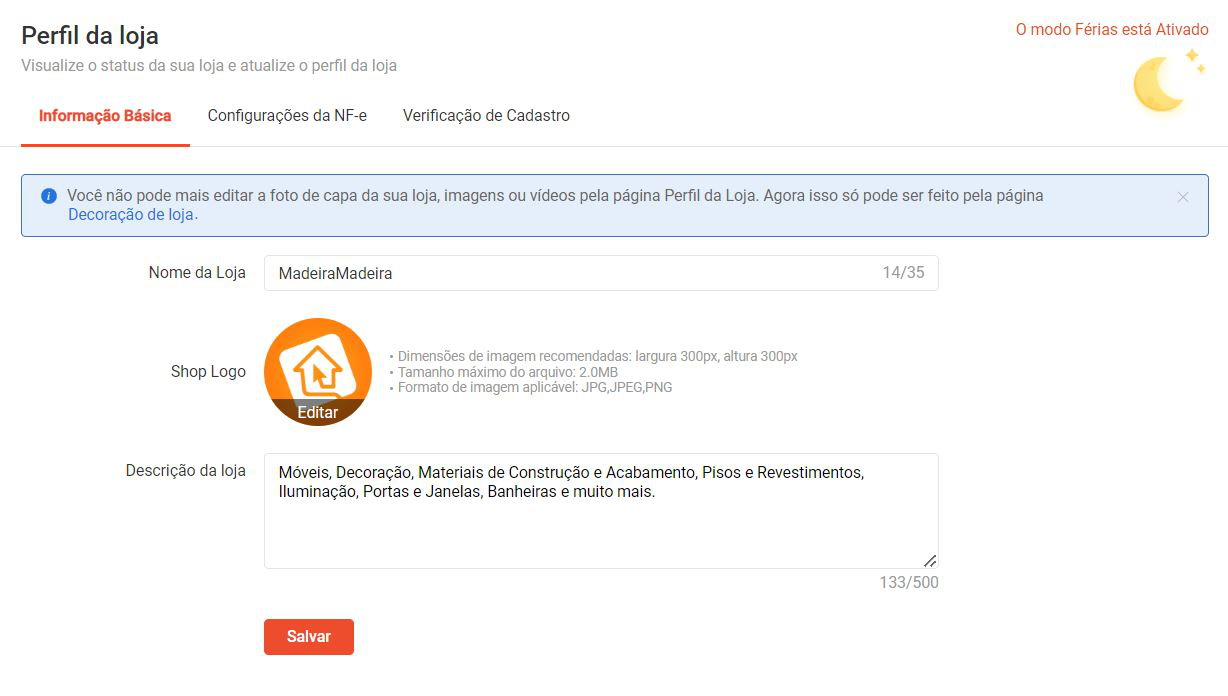Click the O modo Férias está Ativado text
Screen dimensions: 1228x696
1112,30
